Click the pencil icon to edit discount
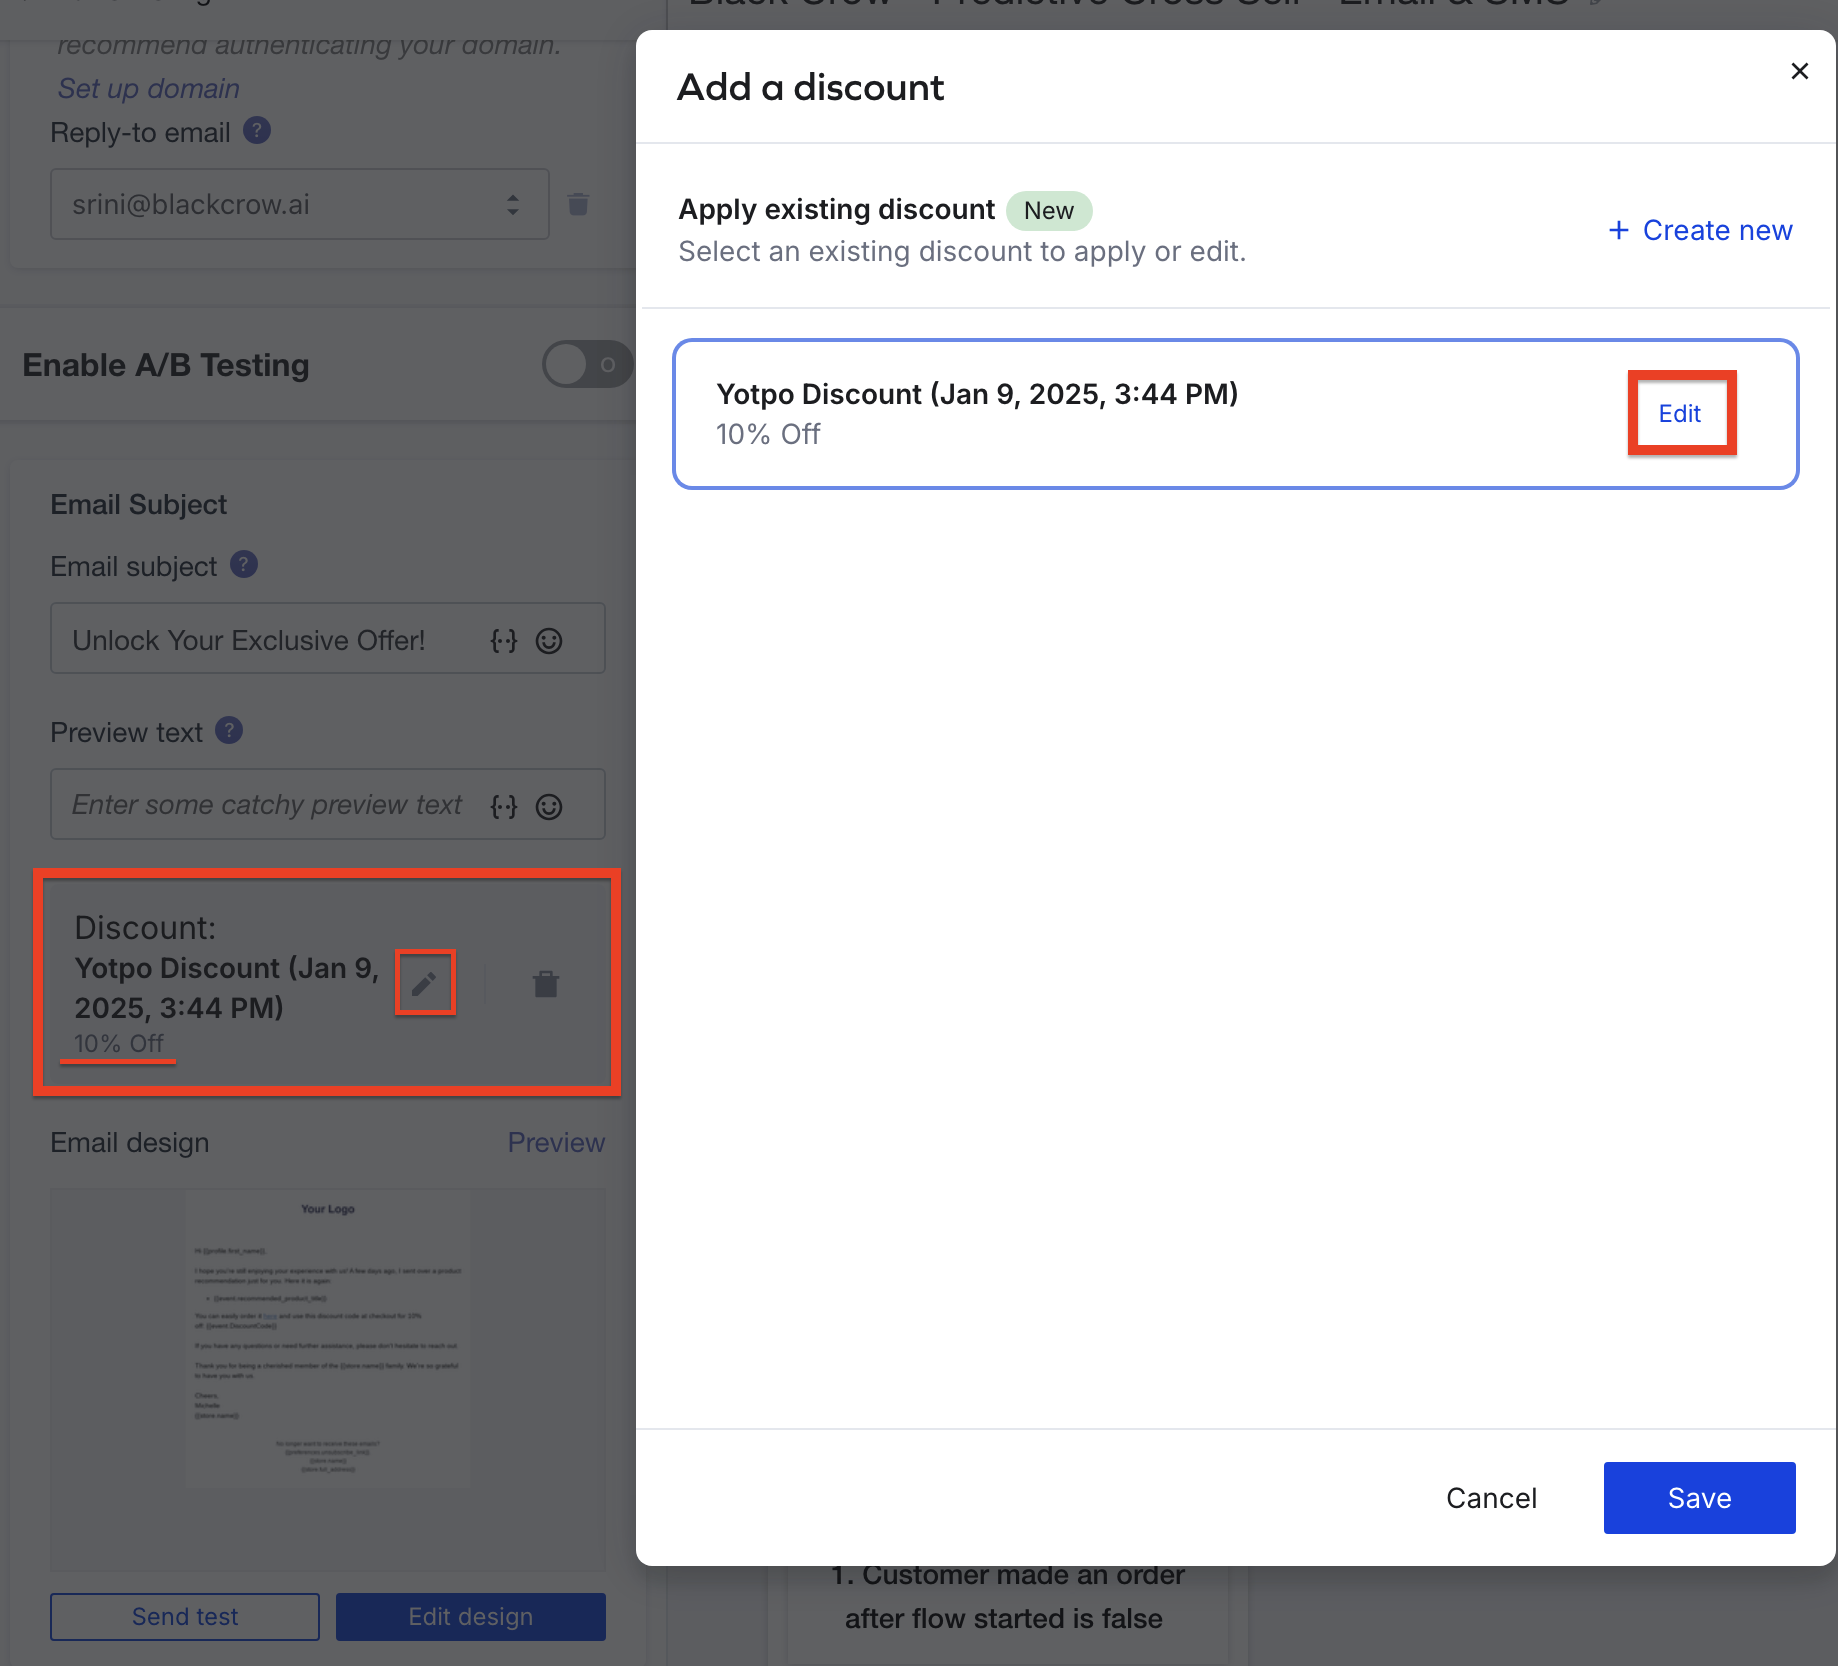 coord(424,984)
